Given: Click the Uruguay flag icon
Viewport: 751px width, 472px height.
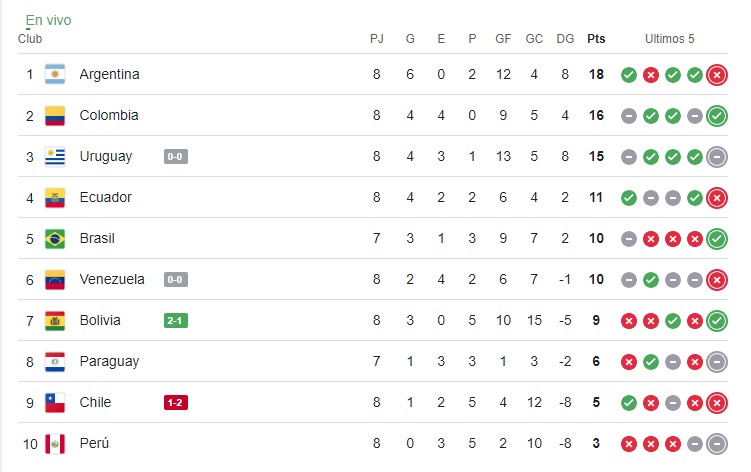Looking at the screenshot, I should click(x=55, y=157).
